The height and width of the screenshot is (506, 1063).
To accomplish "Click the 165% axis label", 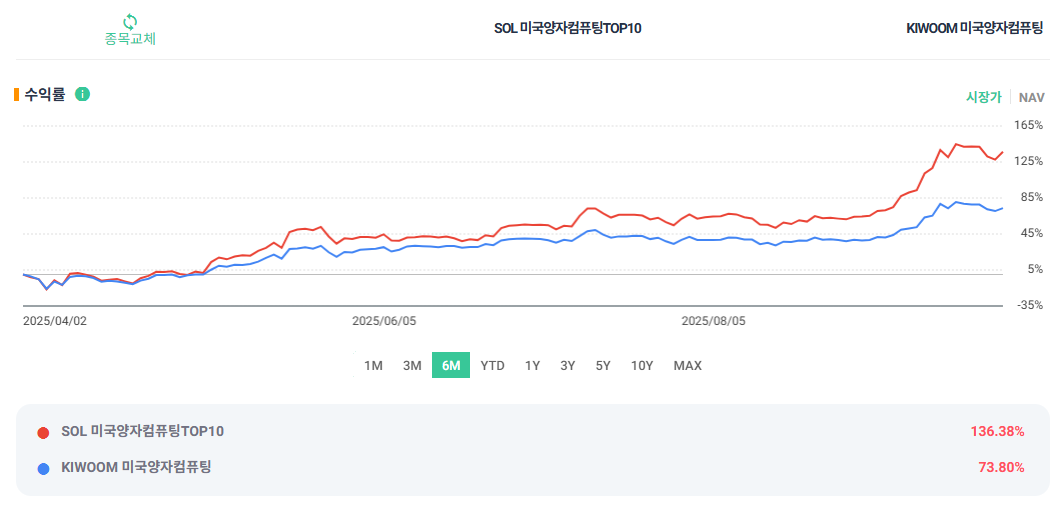I will pyautogui.click(x=1030, y=125).
